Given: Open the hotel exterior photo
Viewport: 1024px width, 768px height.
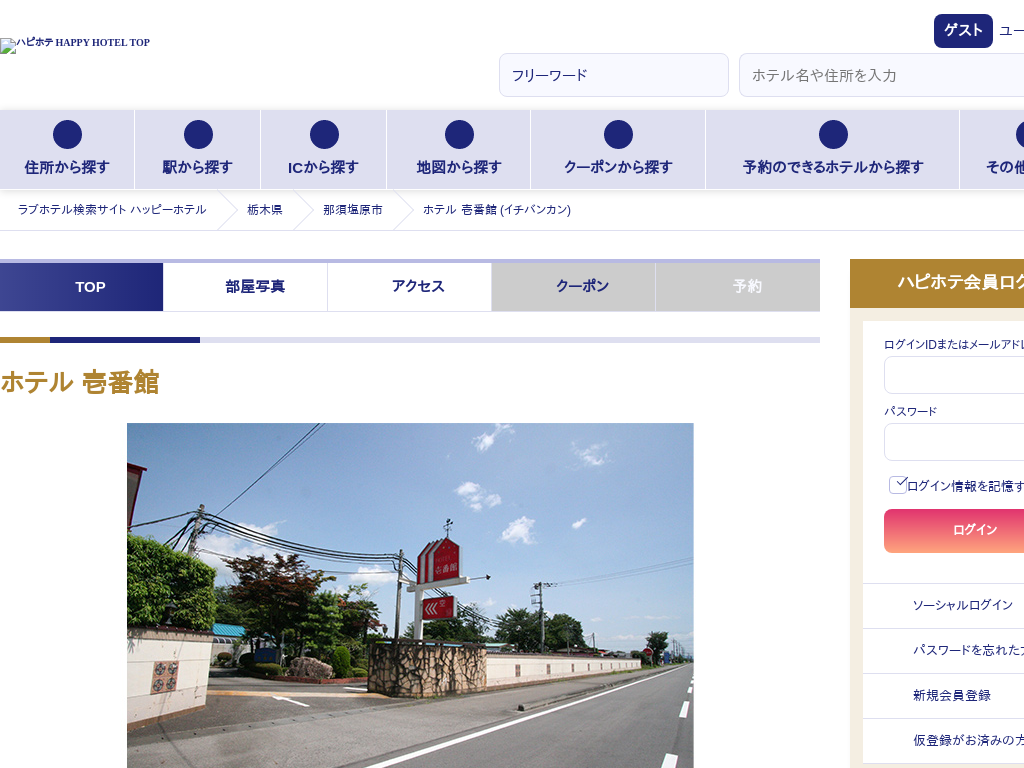Looking at the screenshot, I should coord(410,596).
